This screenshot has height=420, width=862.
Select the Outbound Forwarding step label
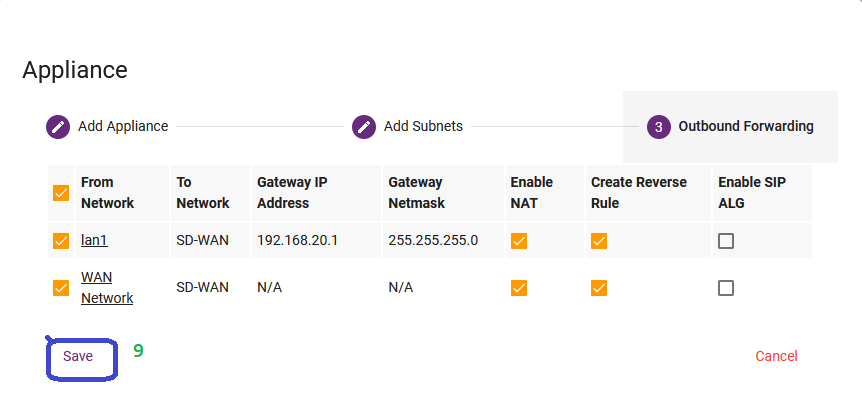tap(746, 126)
